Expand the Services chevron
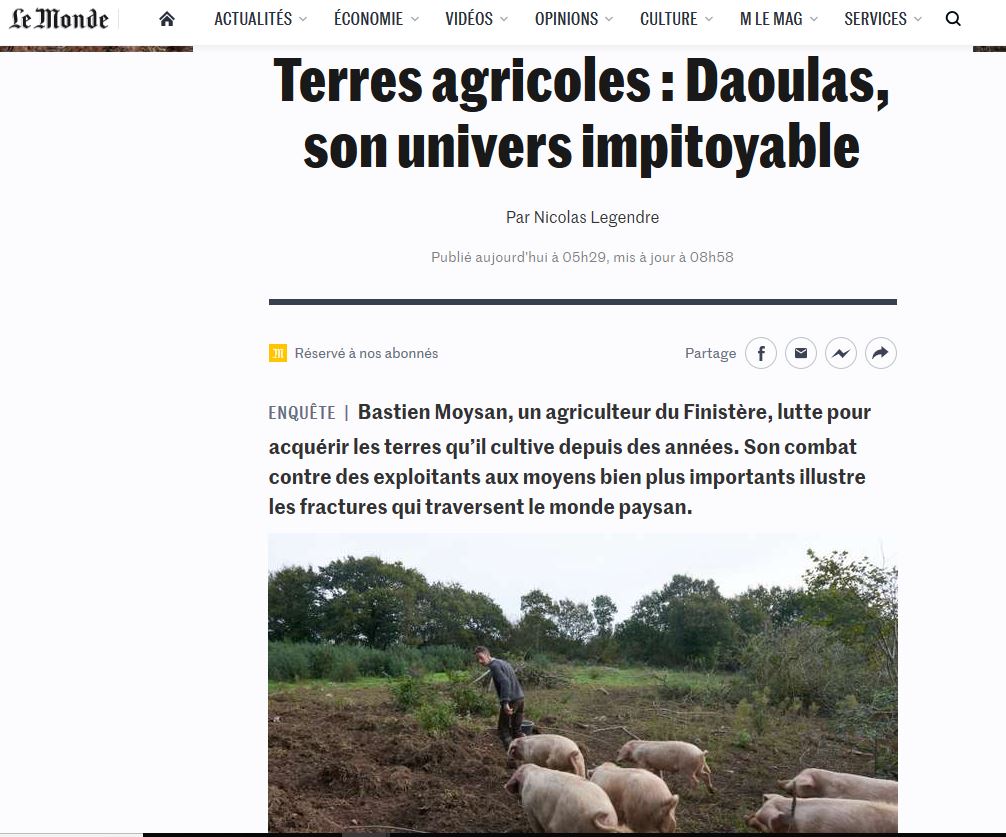Screen dimensions: 1006x837 click(x=917, y=19)
